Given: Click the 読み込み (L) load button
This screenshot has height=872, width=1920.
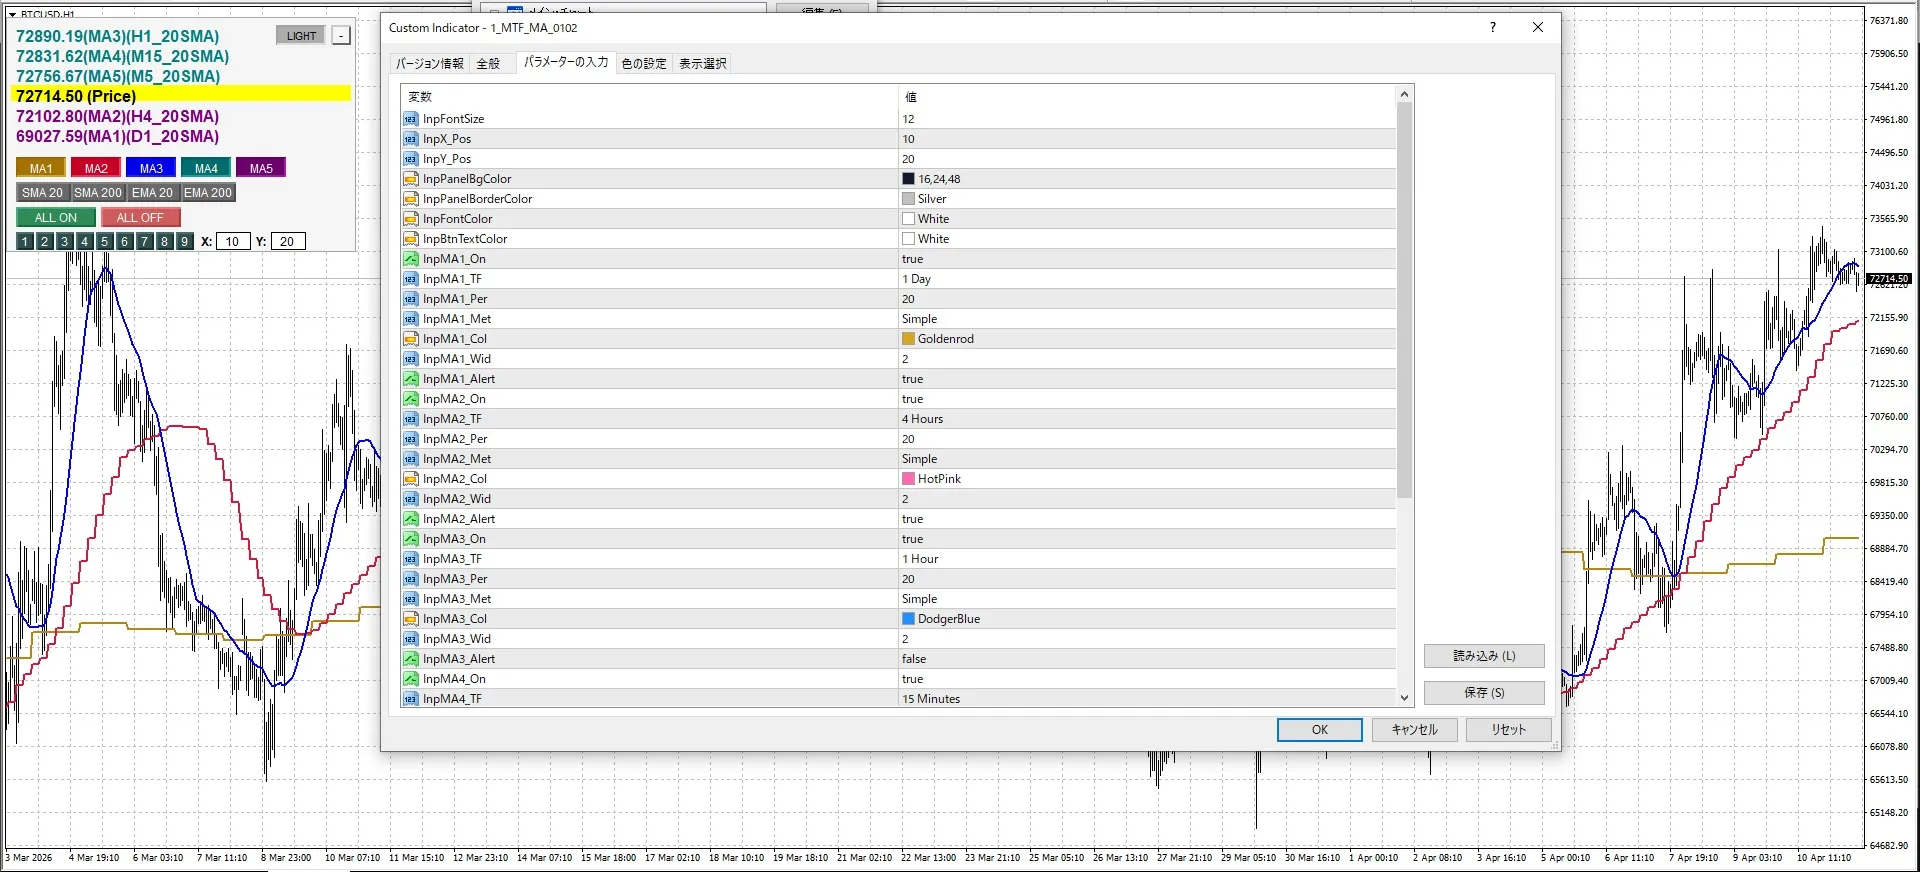Looking at the screenshot, I should (1484, 656).
